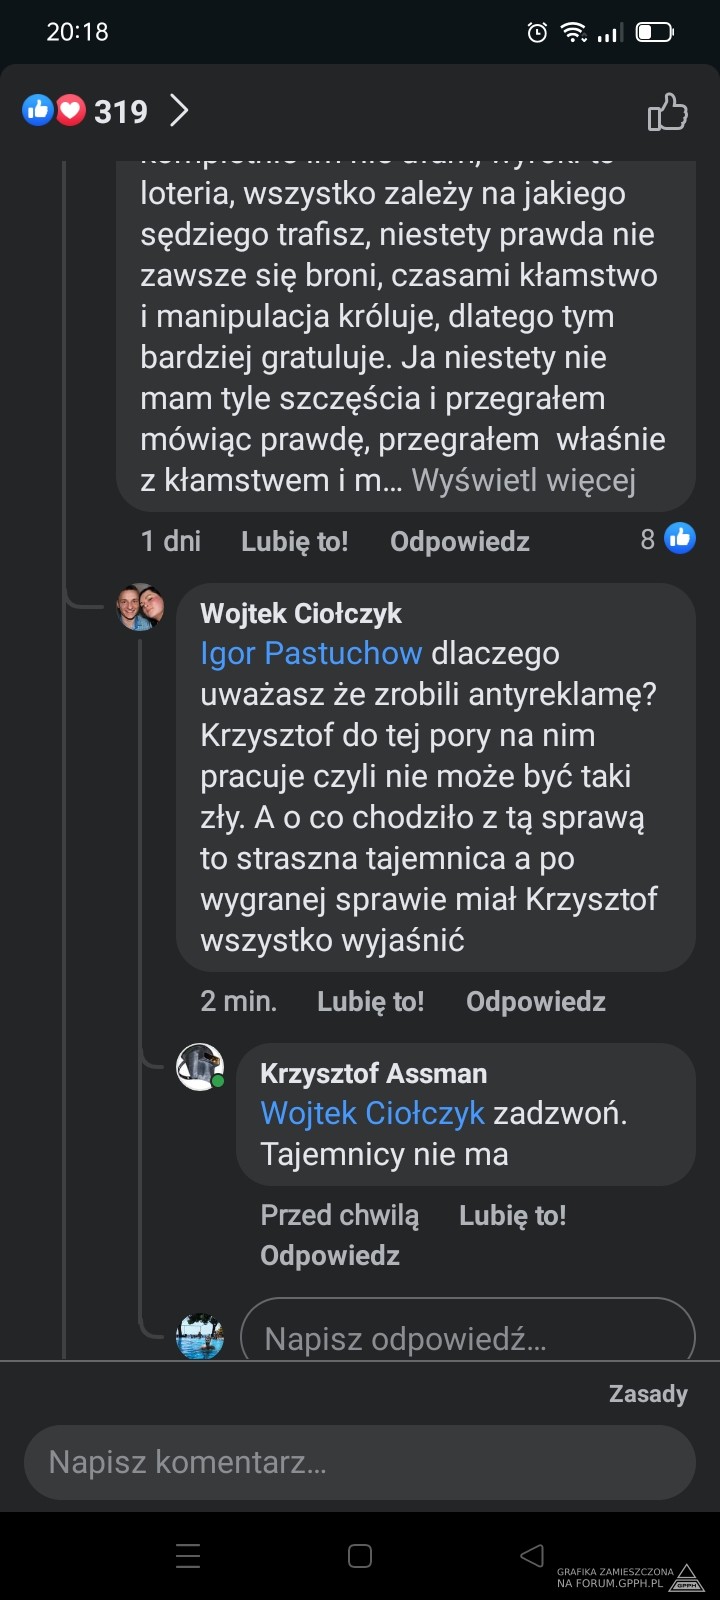Focus the Napisz komentarz comment field
The image size is (720, 1600).
pyautogui.click(x=359, y=1462)
